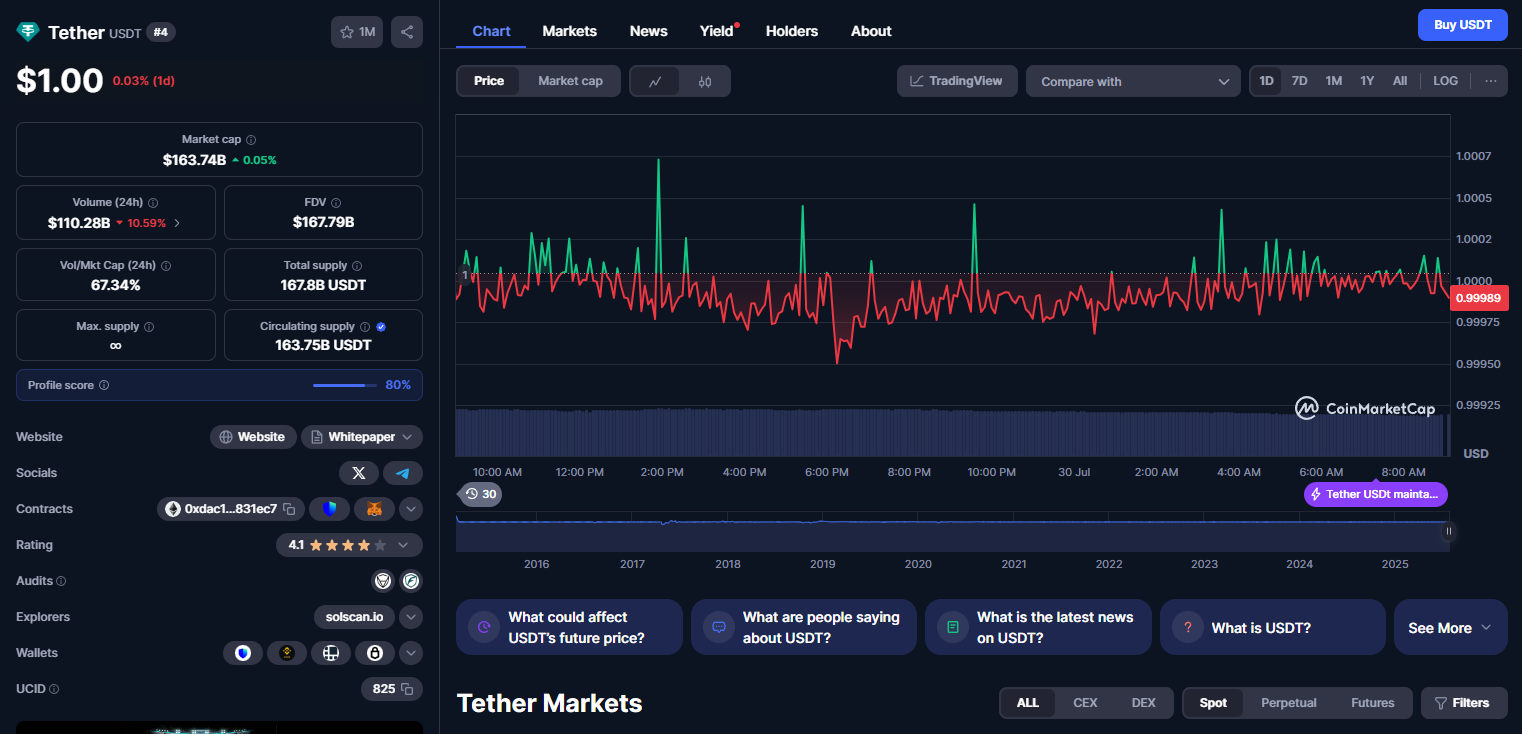This screenshot has height=734, width=1522.
Task: Open the Market cap info tooltip icon
Action: pos(251,140)
